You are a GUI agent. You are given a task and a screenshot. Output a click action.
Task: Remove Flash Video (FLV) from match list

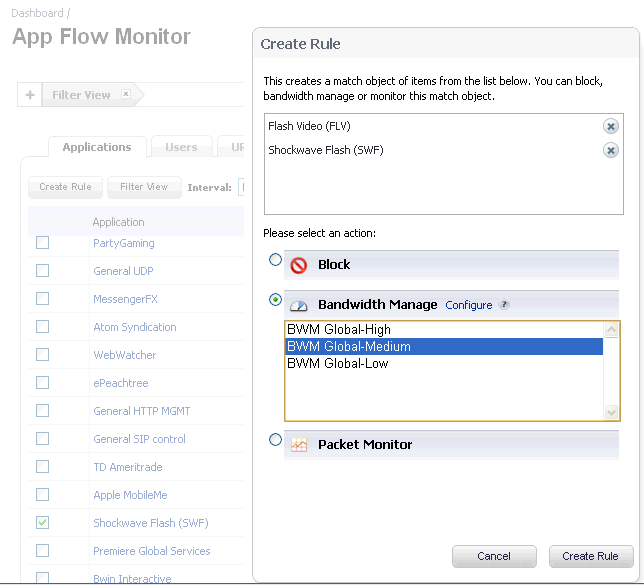610,126
